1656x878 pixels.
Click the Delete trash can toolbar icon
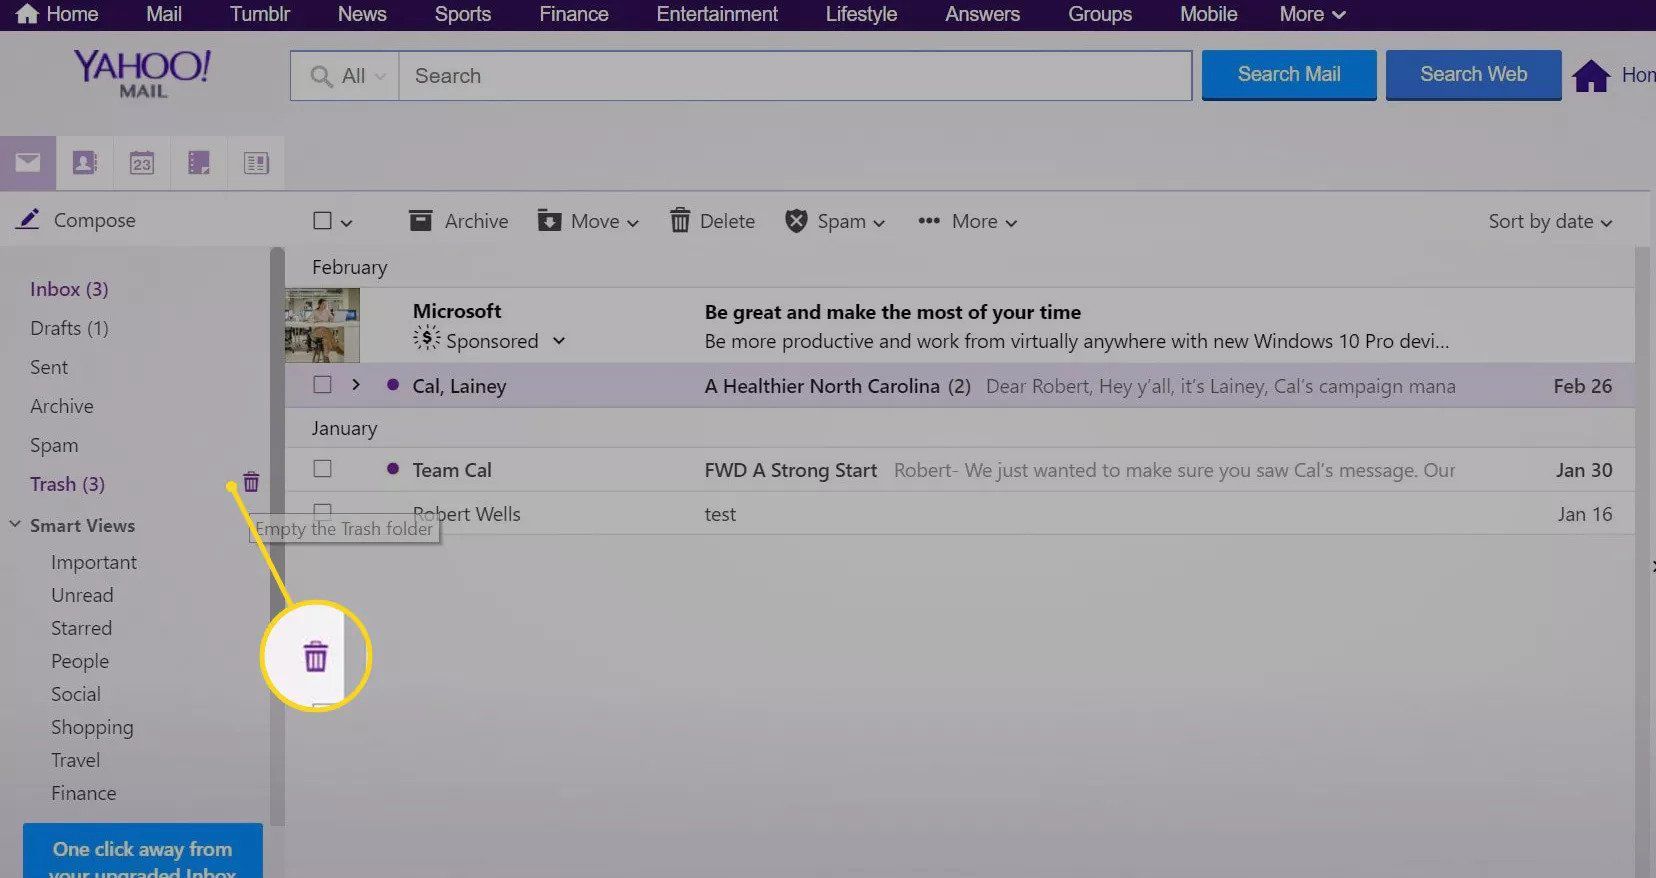(x=680, y=221)
